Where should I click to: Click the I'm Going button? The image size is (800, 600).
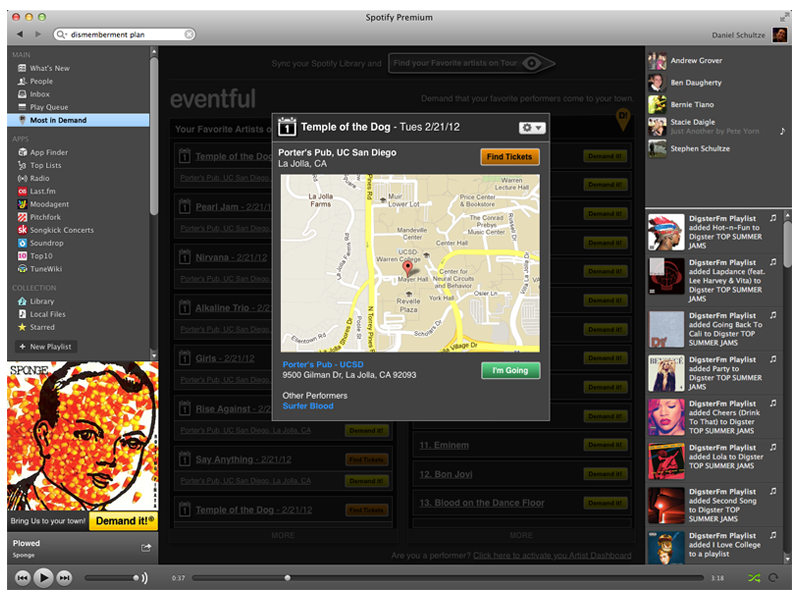(510, 371)
